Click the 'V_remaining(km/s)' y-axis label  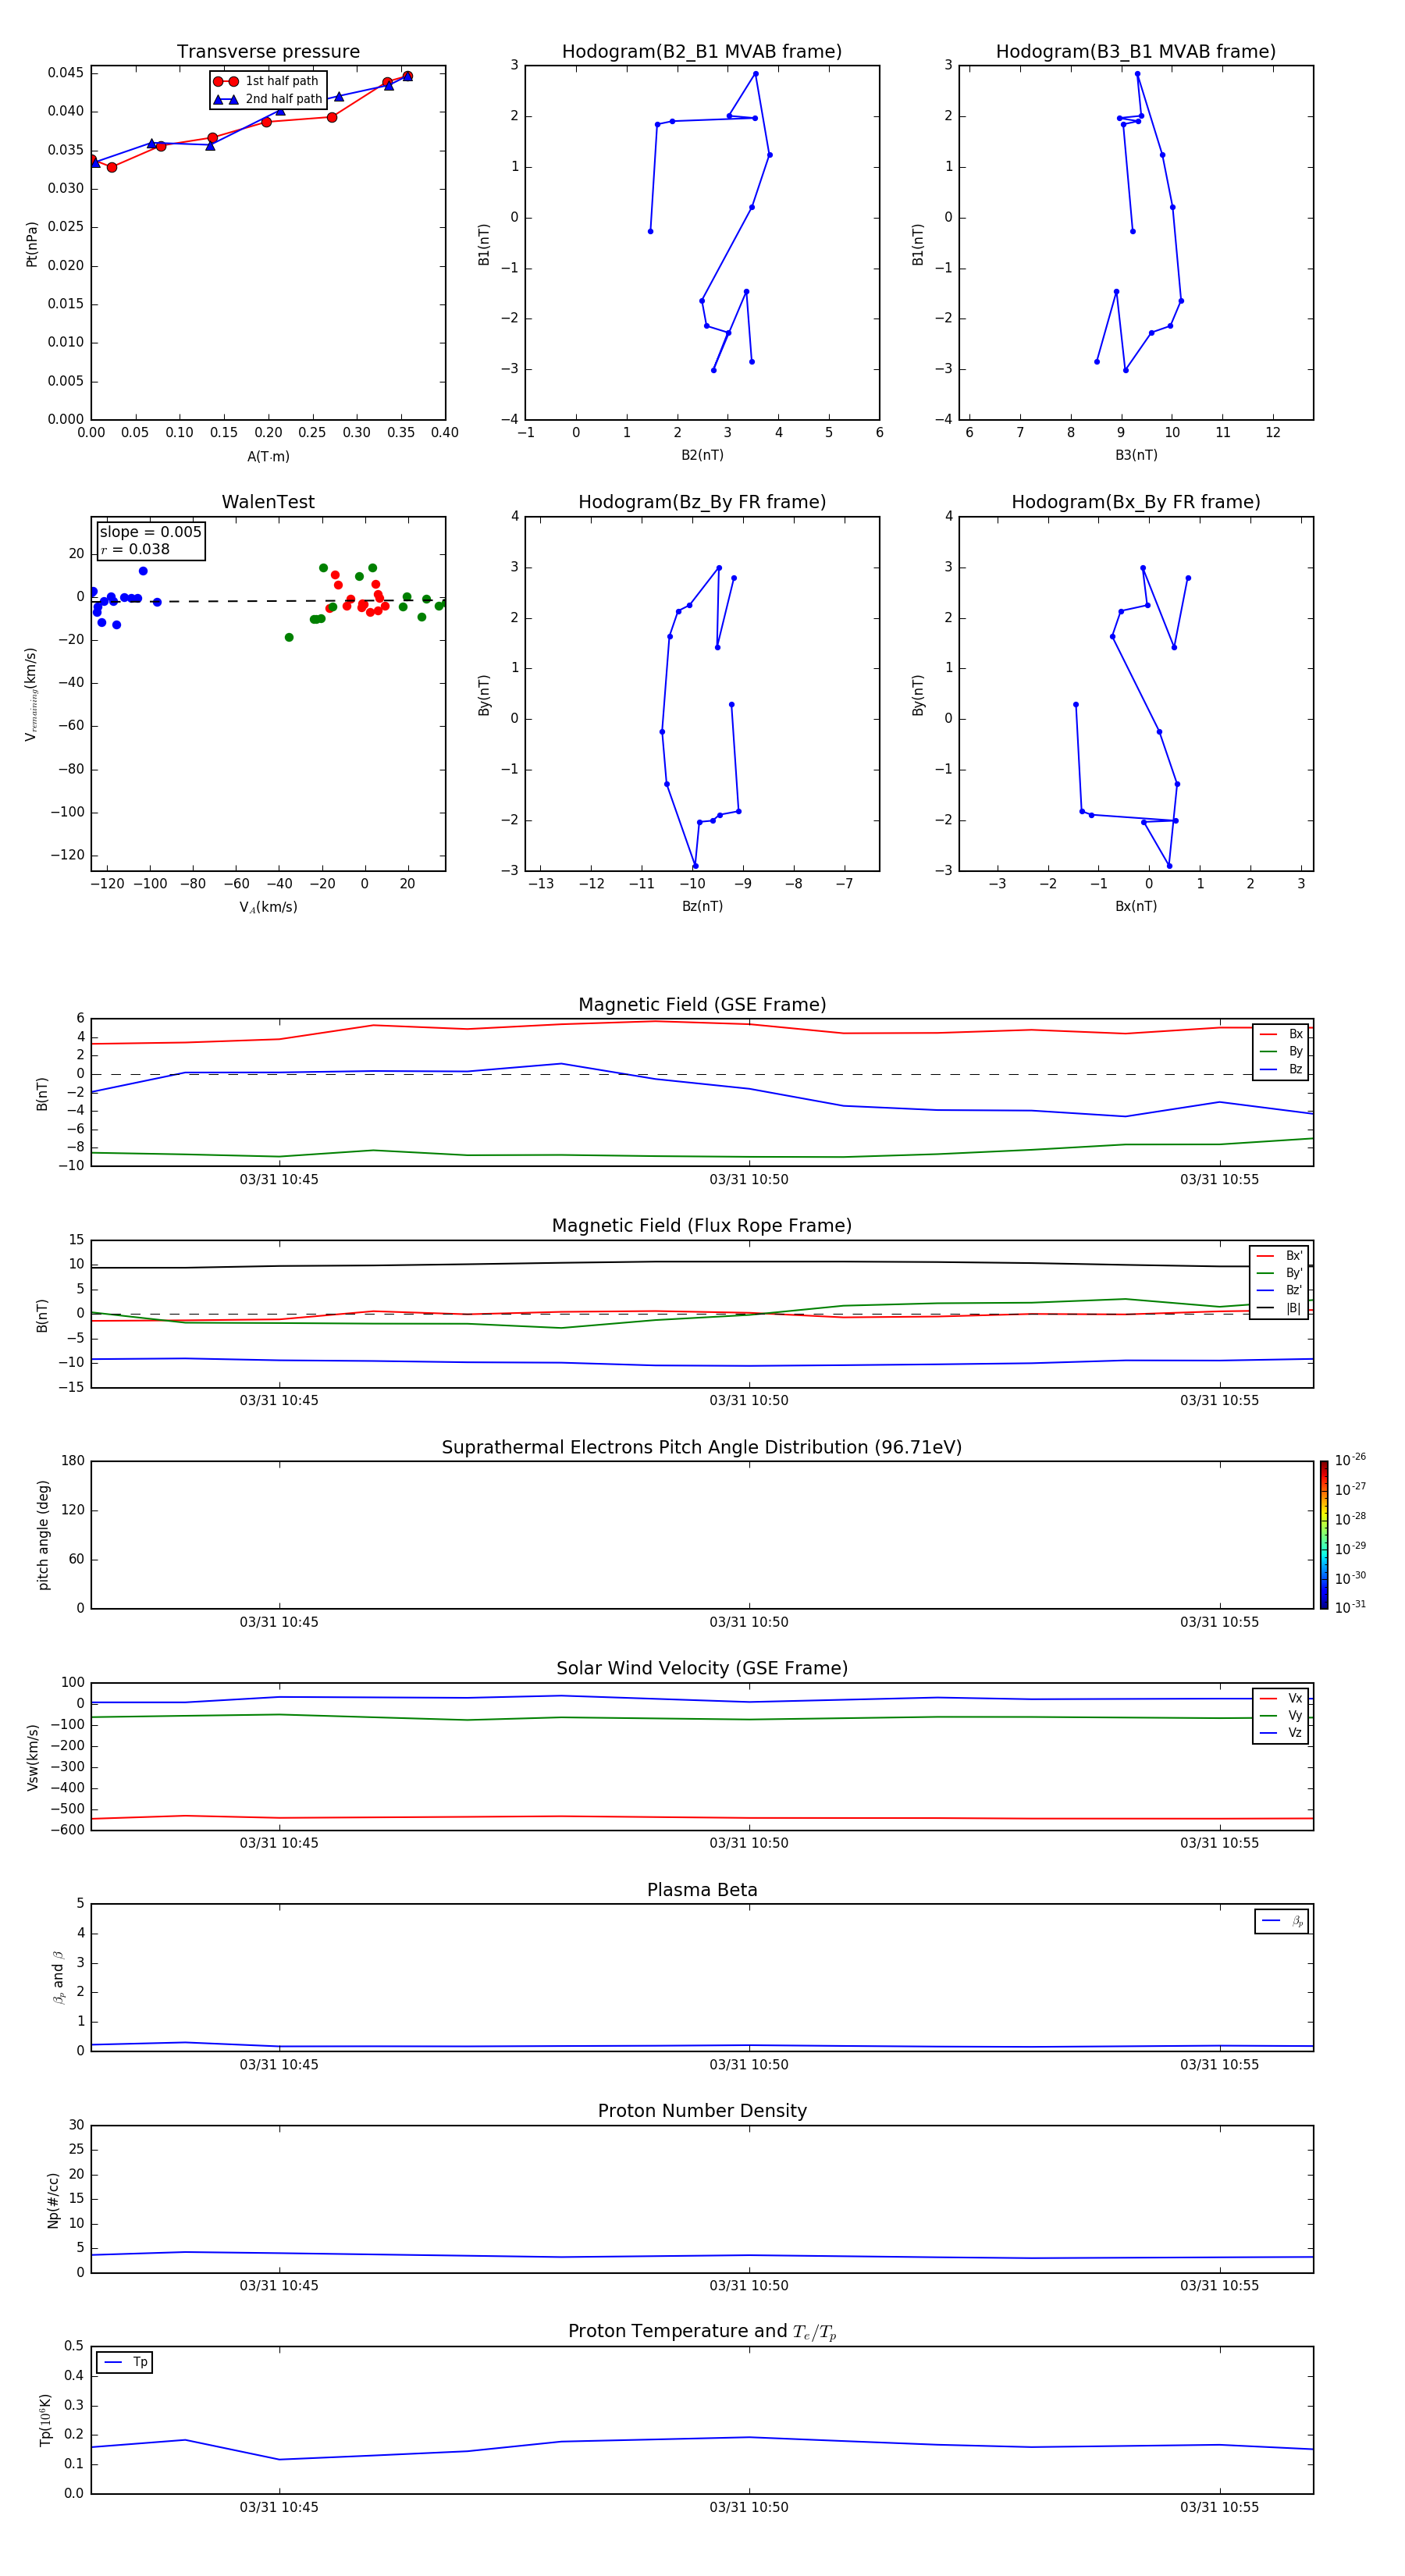(x=32, y=694)
